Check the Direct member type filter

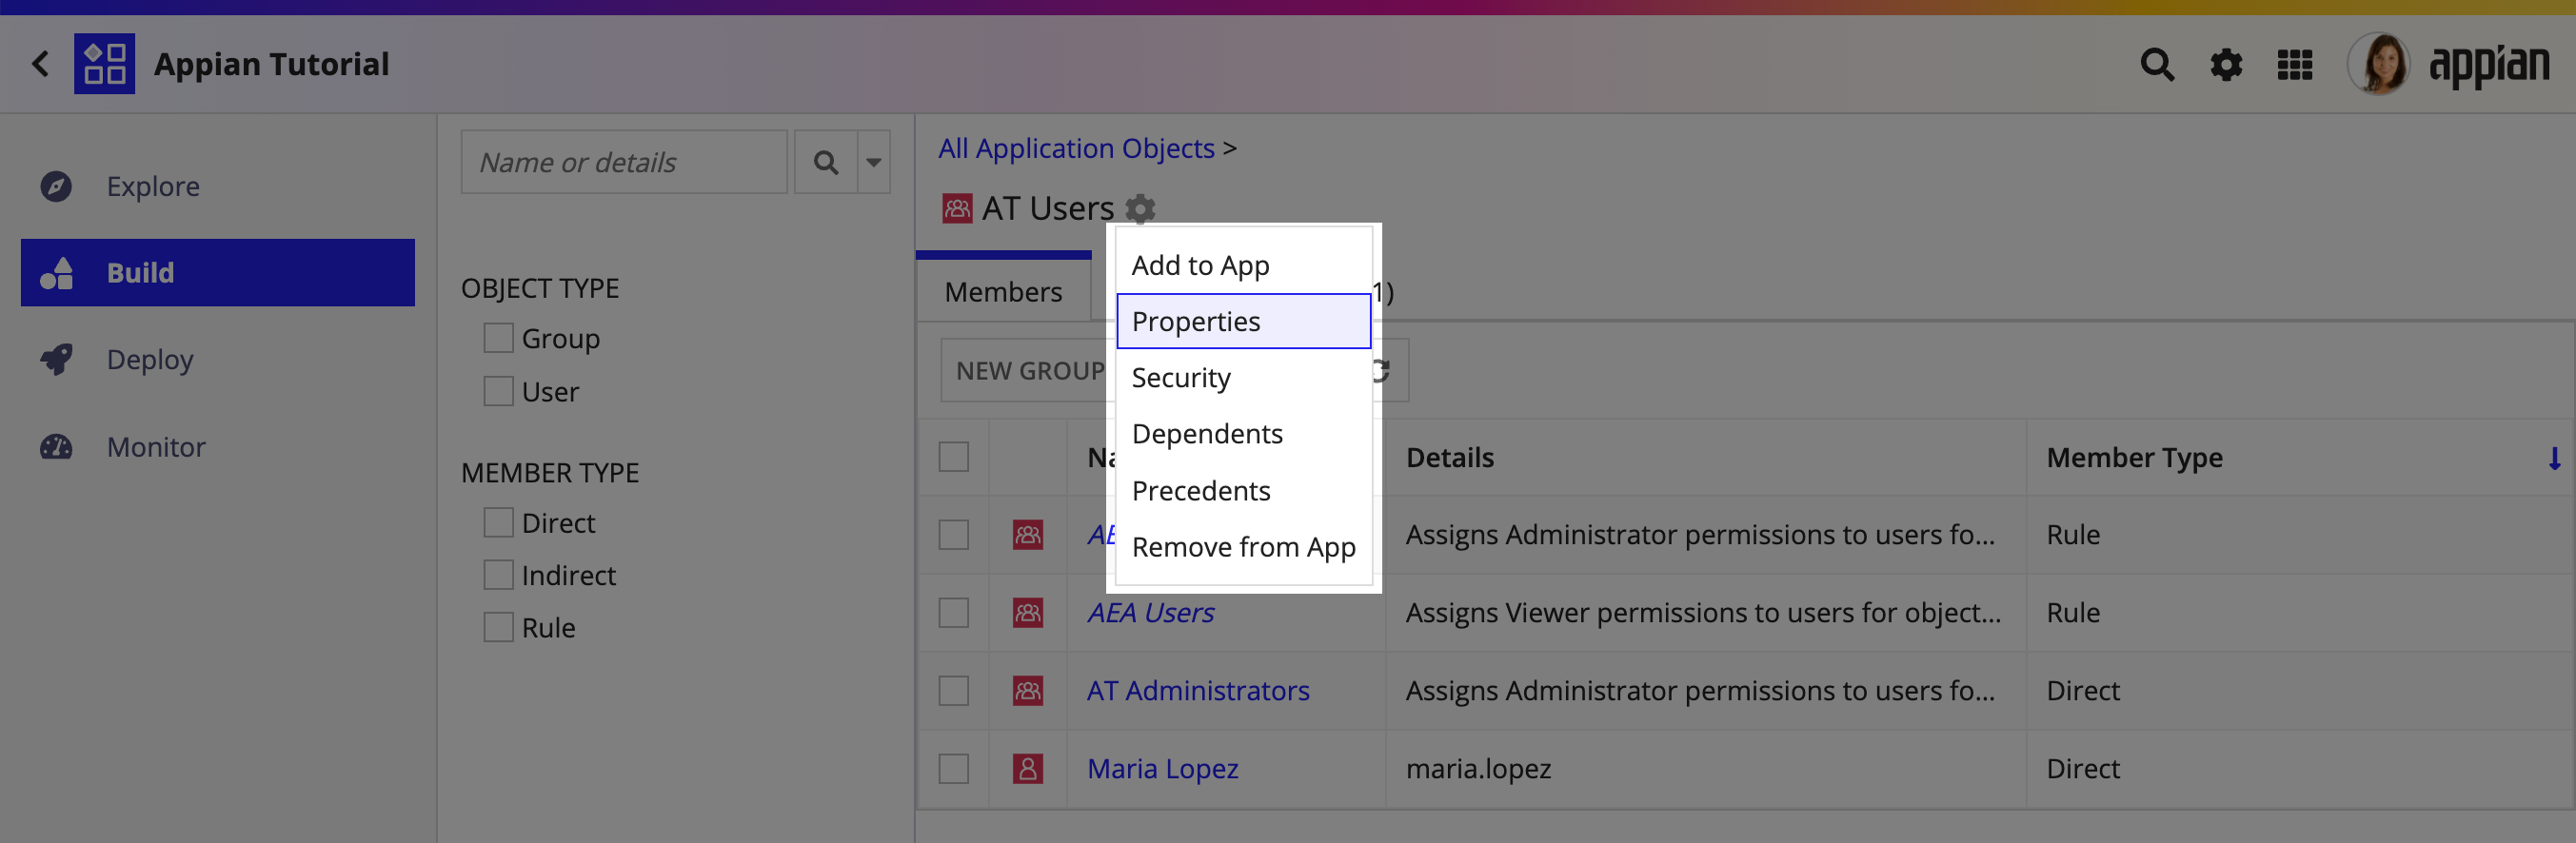pyautogui.click(x=498, y=522)
